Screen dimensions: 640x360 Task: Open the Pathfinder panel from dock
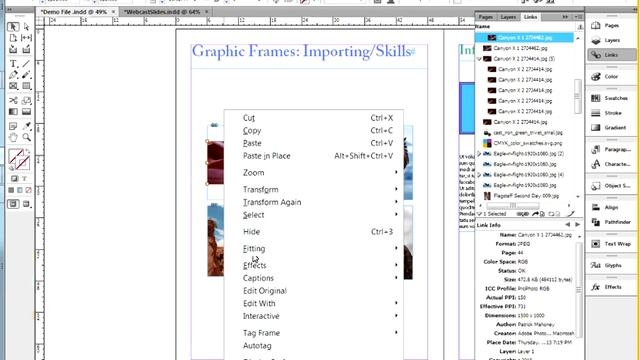point(611,222)
